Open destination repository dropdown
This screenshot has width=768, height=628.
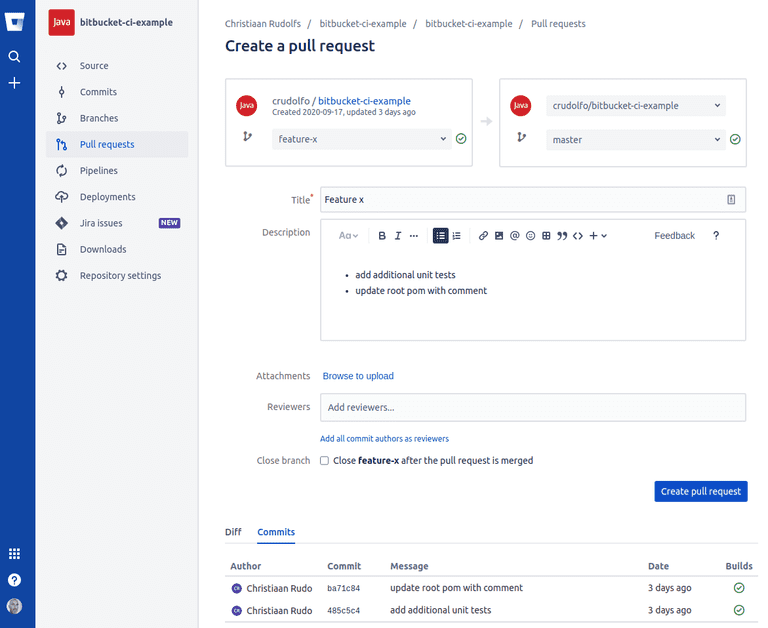click(636, 105)
